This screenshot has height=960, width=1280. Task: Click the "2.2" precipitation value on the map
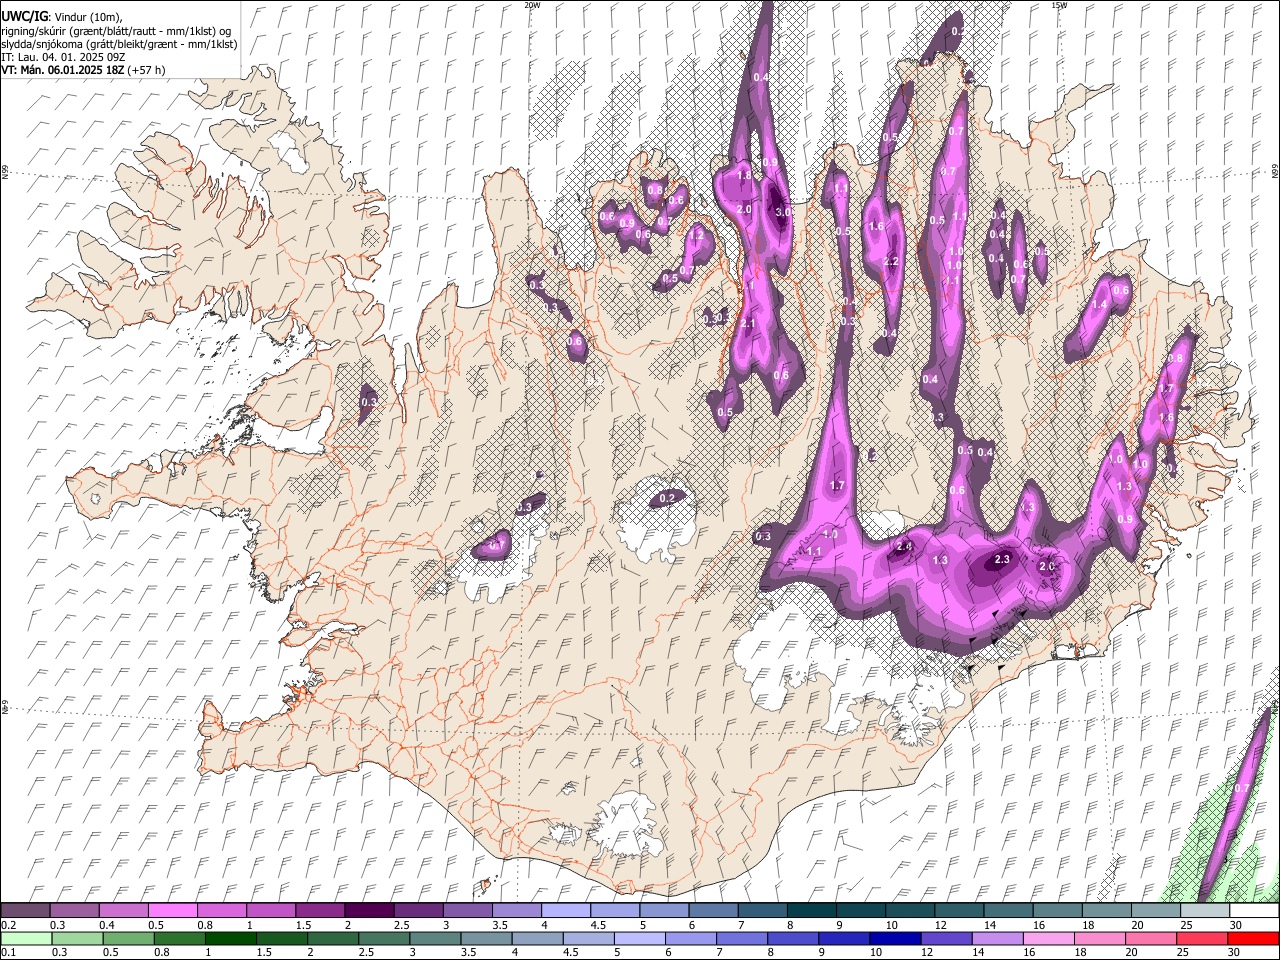892,262
